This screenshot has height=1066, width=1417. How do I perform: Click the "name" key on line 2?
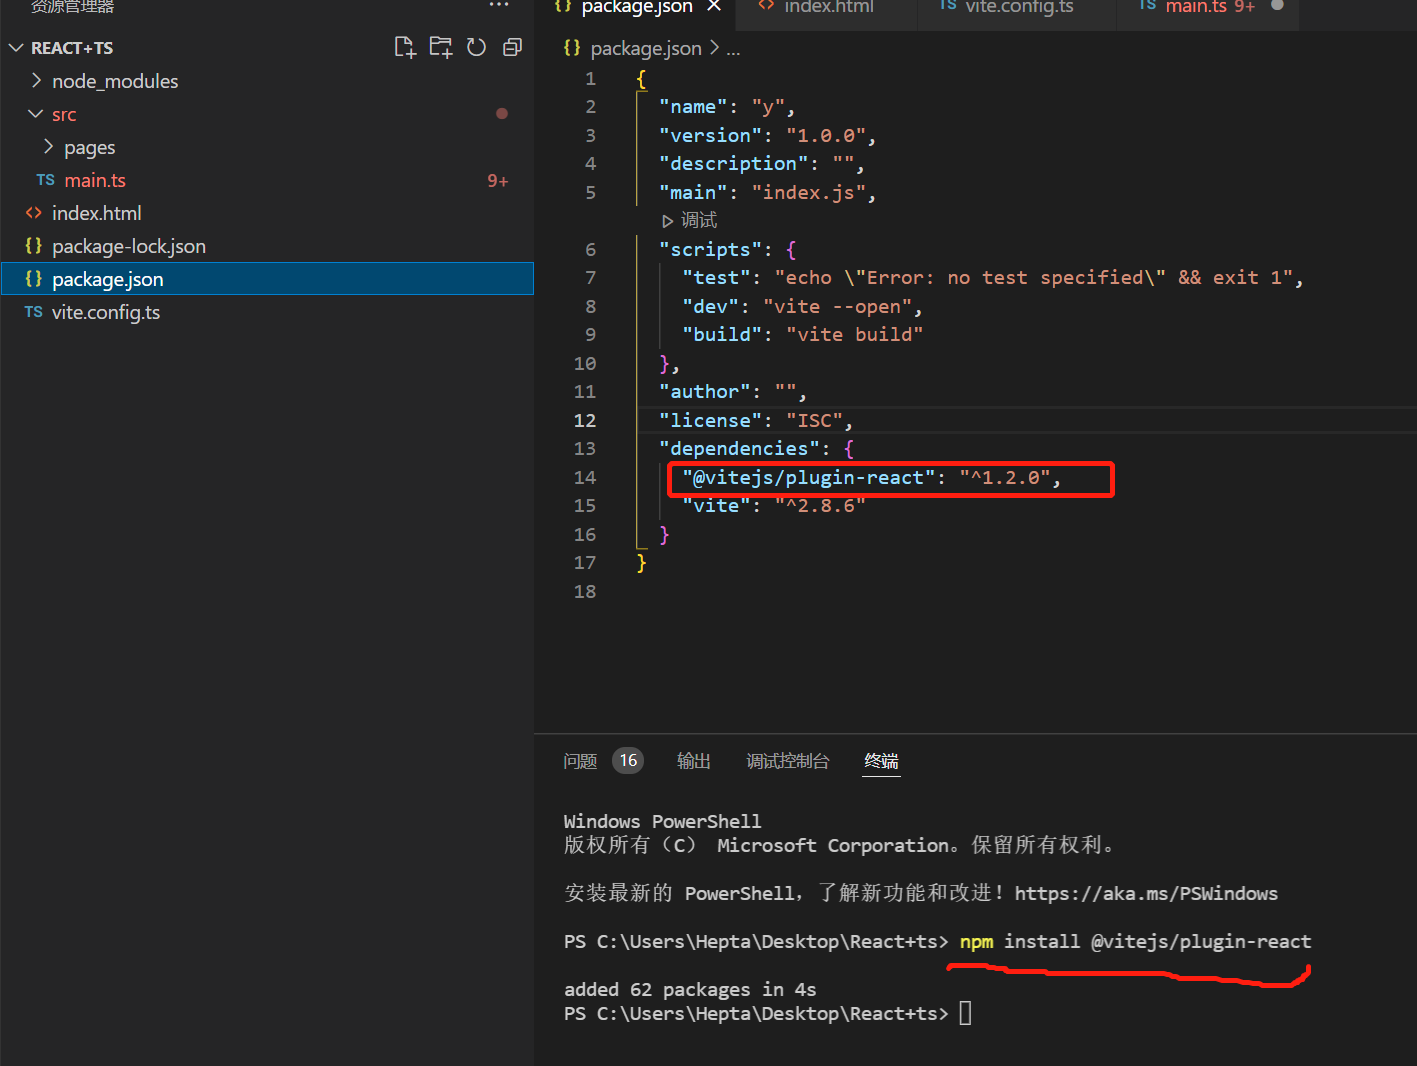pyautogui.click(x=693, y=106)
